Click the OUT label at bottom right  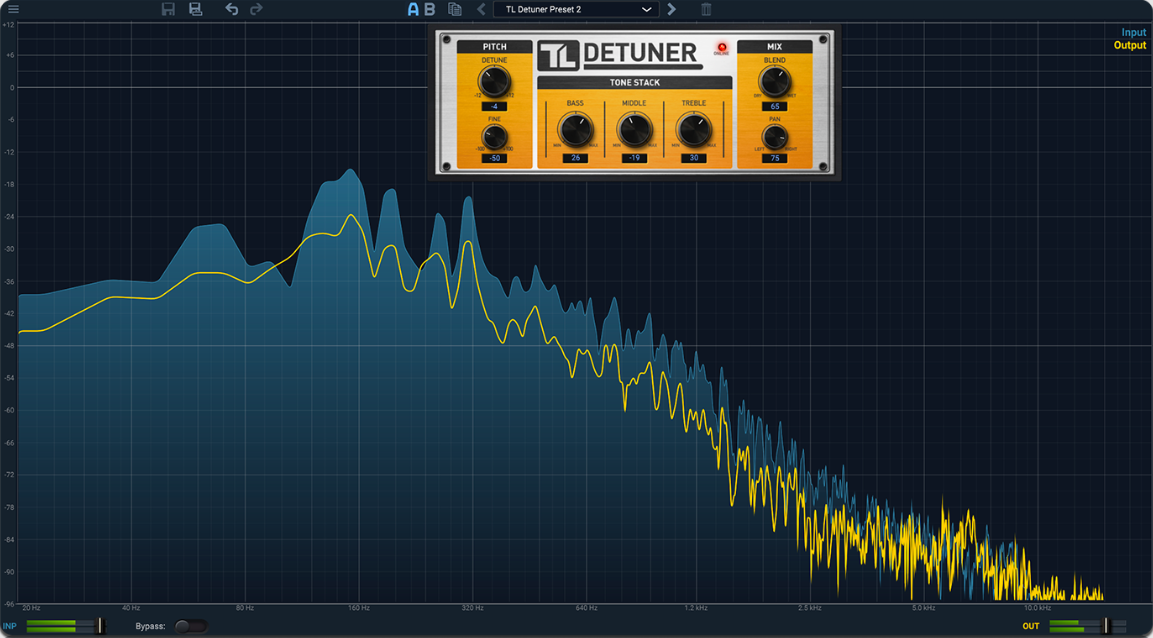(x=1031, y=626)
